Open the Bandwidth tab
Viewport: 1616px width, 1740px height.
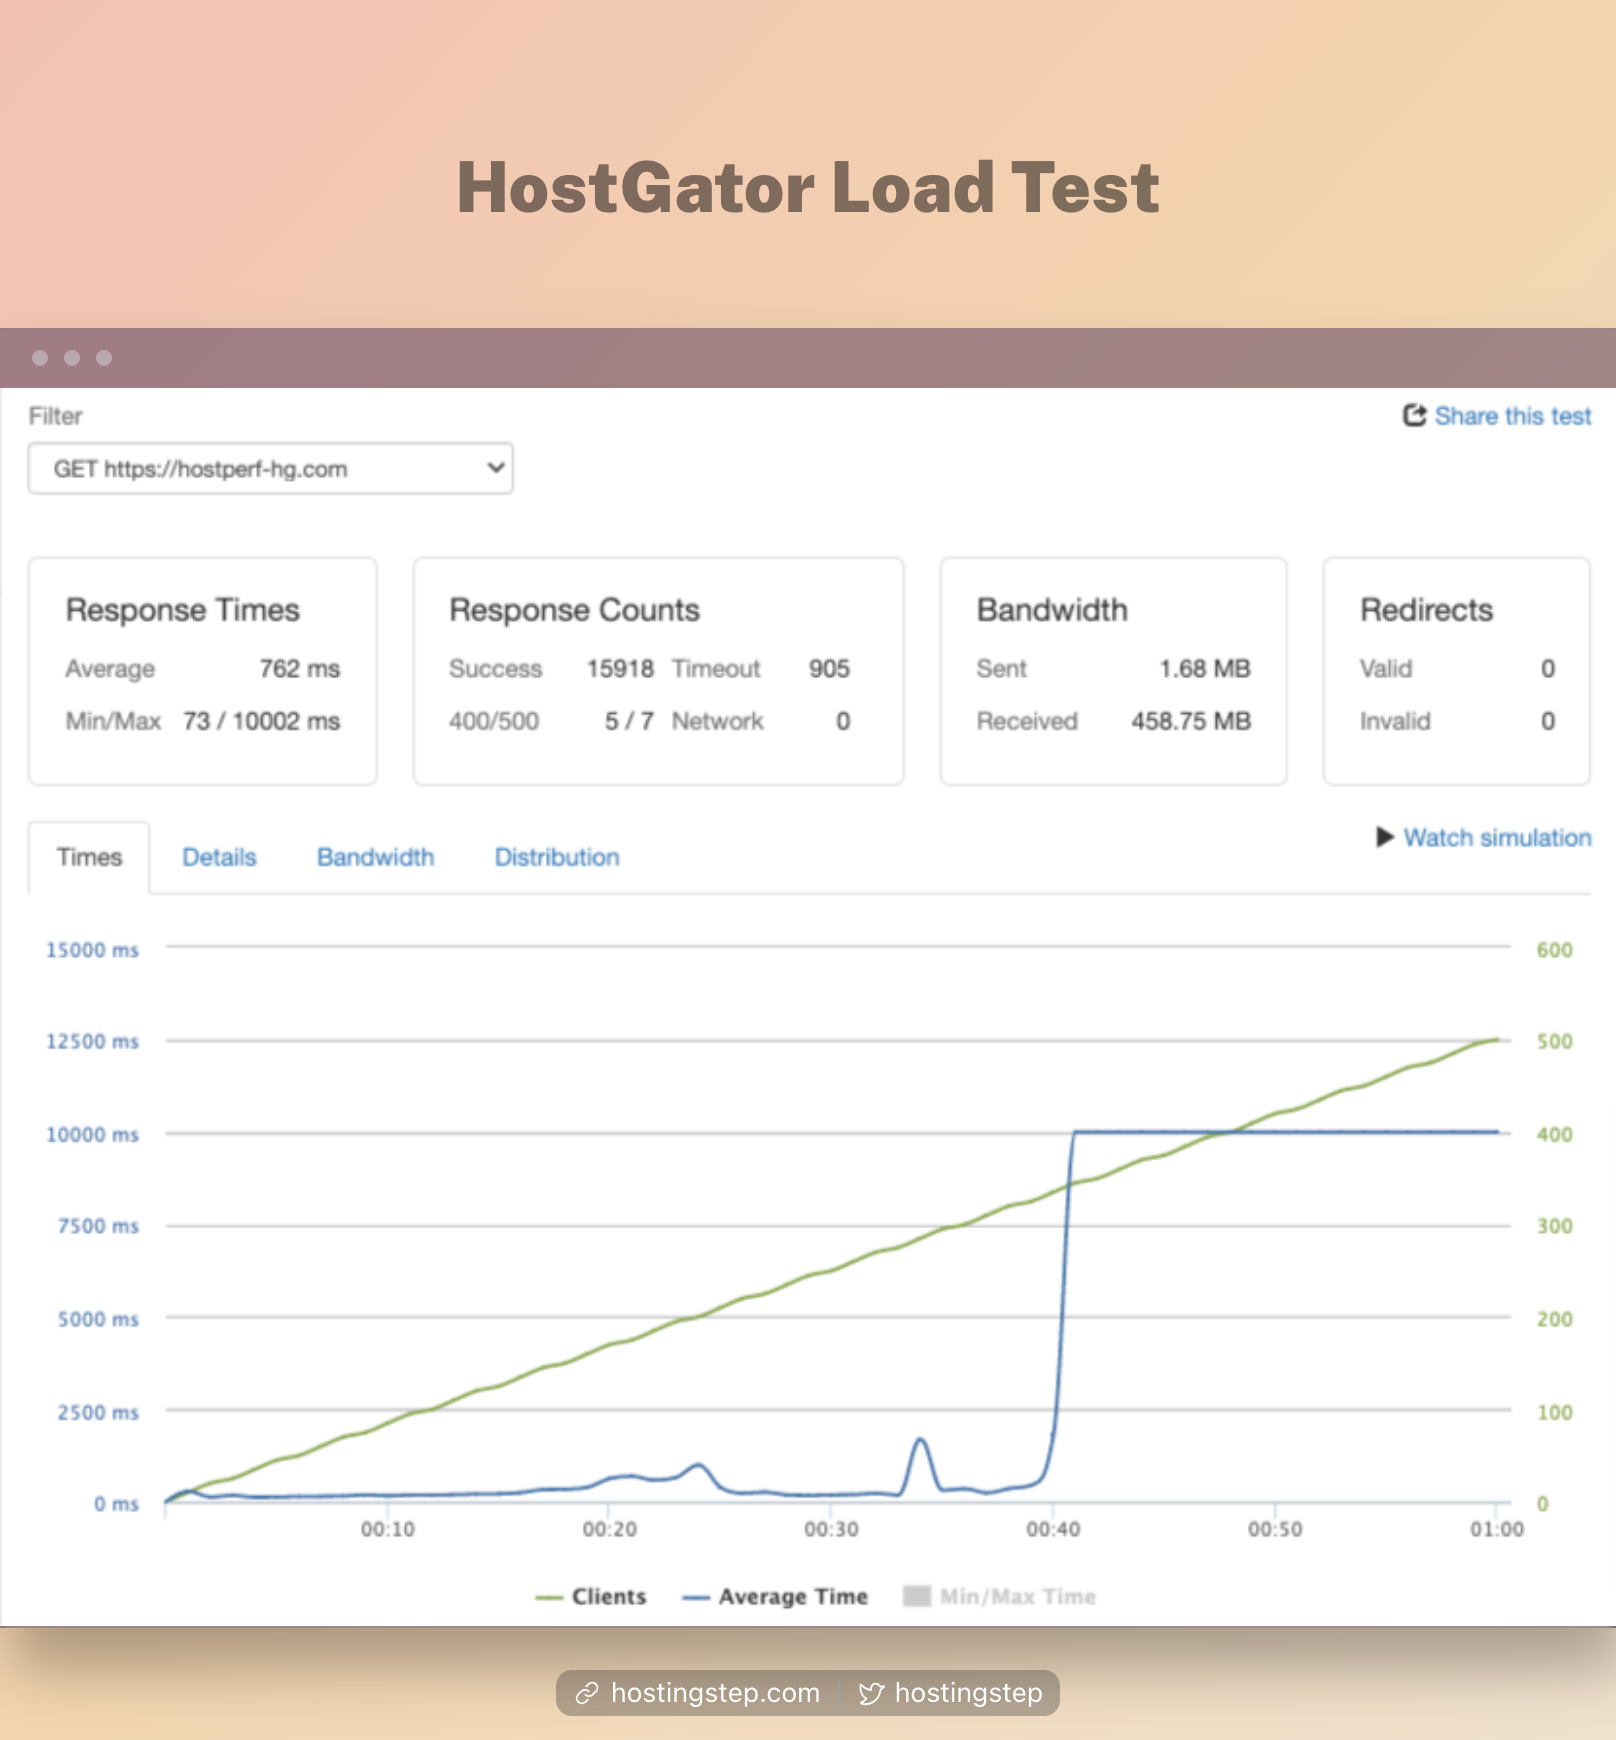(x=375, y=857)
